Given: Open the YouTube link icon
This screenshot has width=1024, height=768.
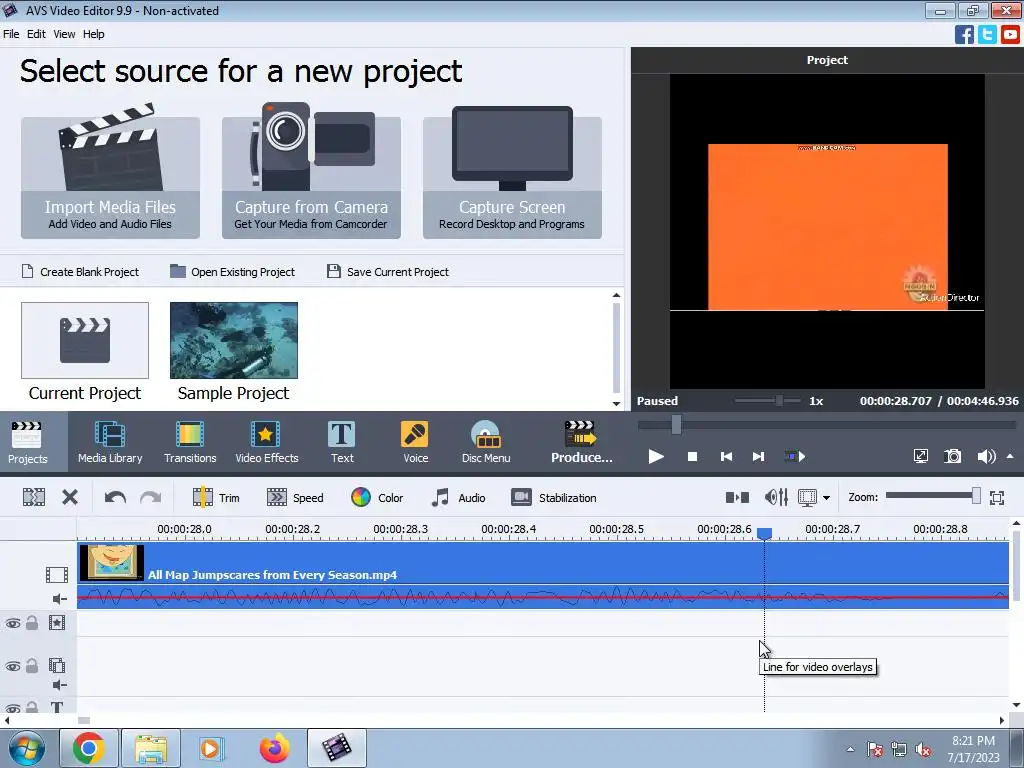Looking at the screenshot, I should pos(1010,34).
